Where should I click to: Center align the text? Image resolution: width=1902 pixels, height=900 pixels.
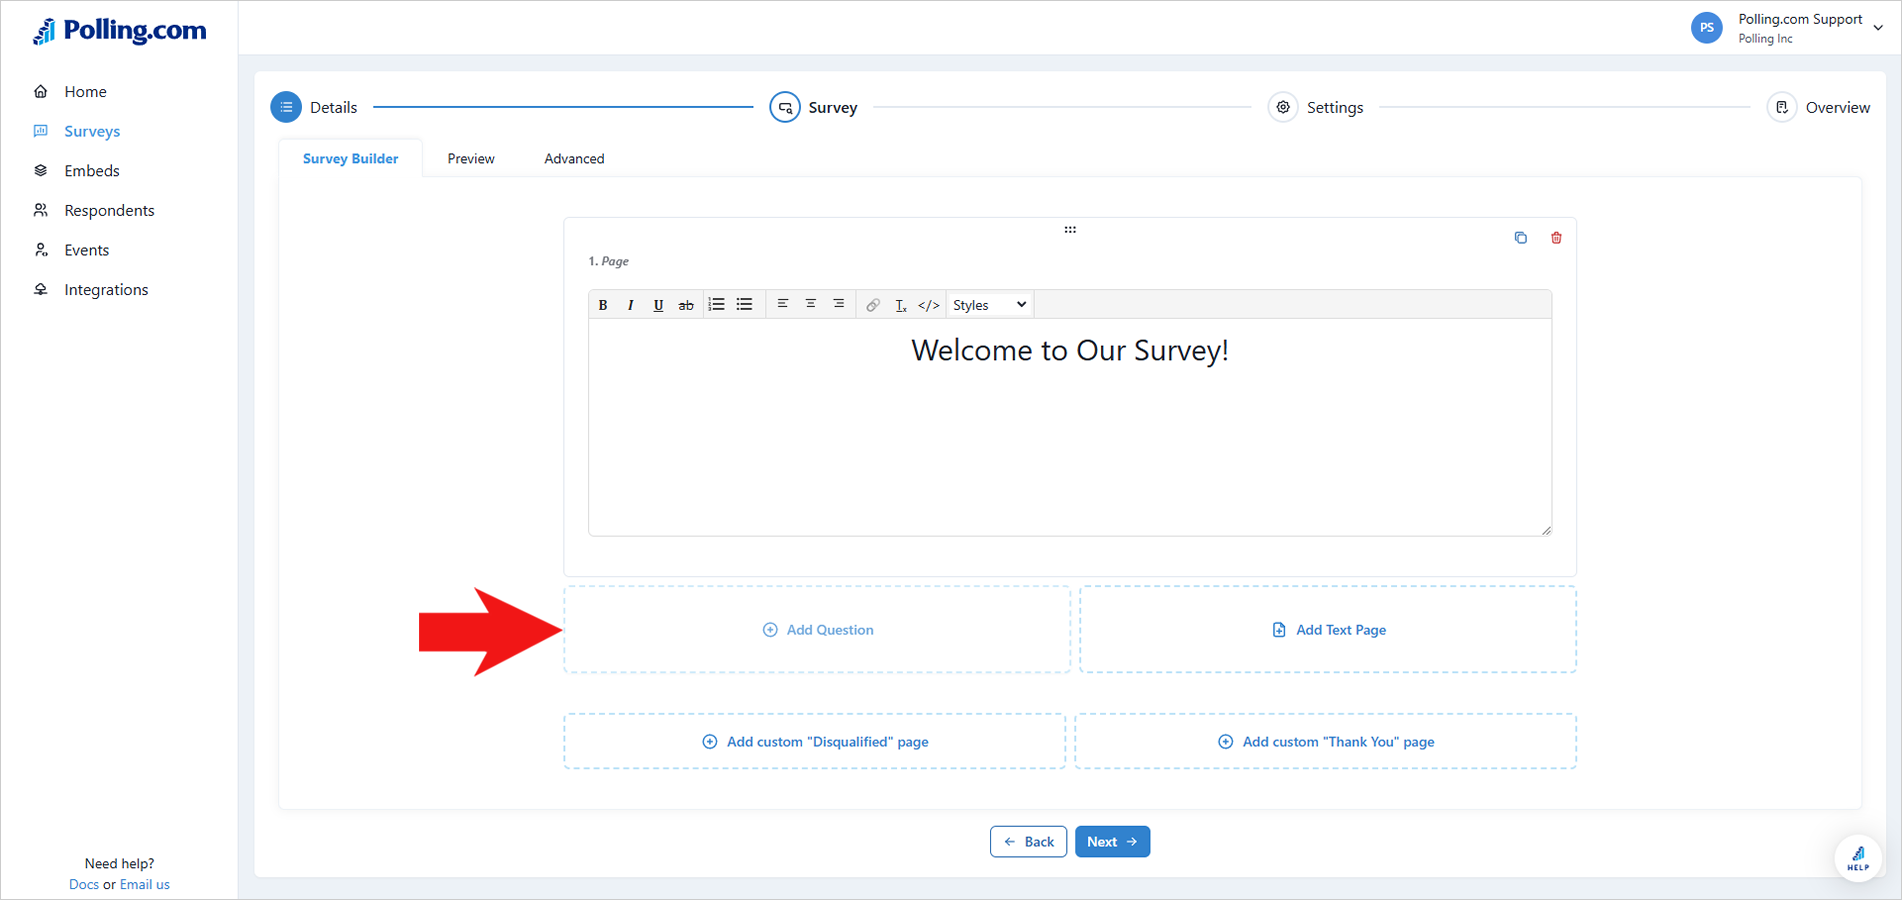tap(811, 304)
